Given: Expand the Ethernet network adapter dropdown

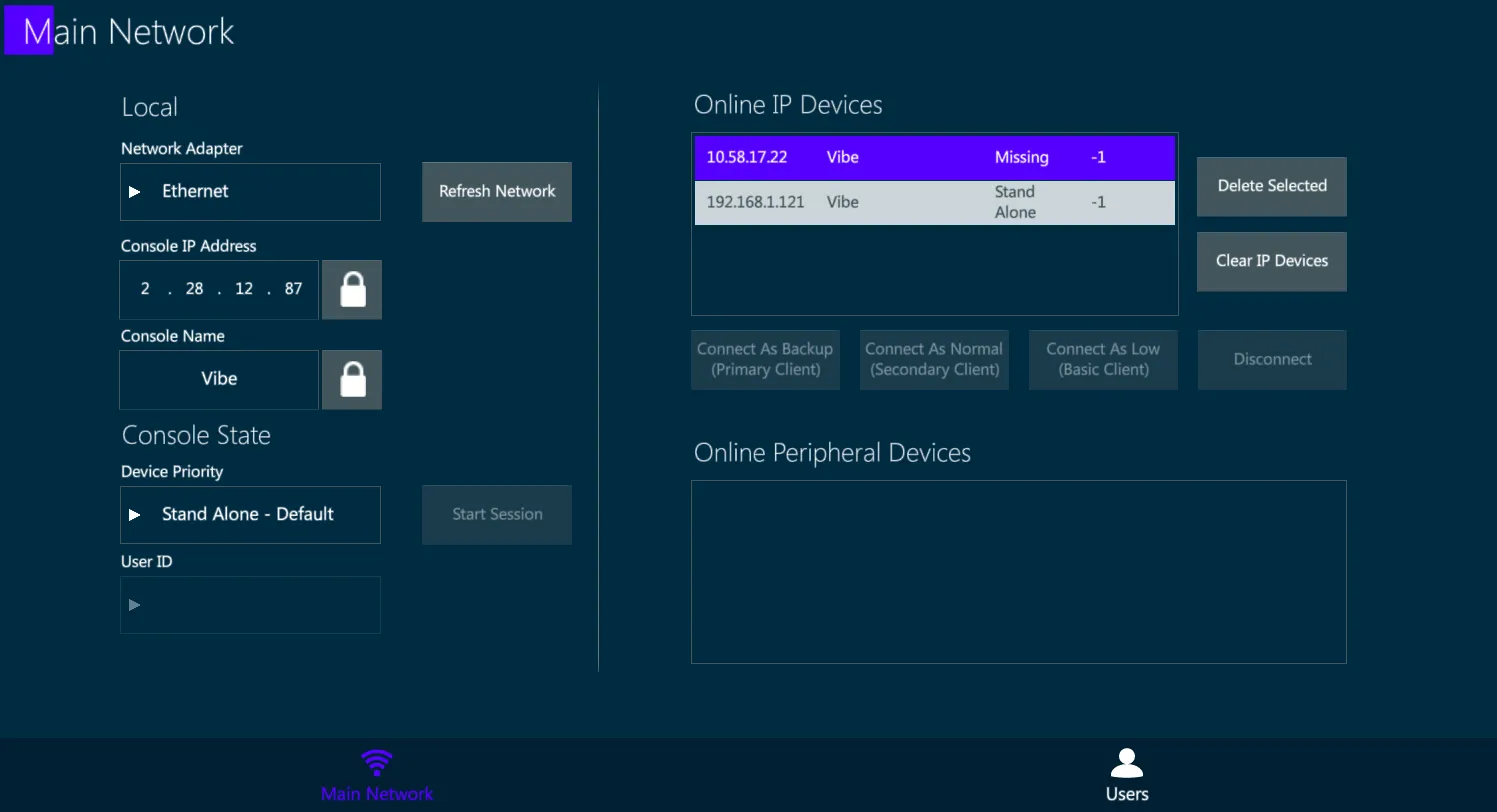Looking at the screenshot, I should 250,192.
